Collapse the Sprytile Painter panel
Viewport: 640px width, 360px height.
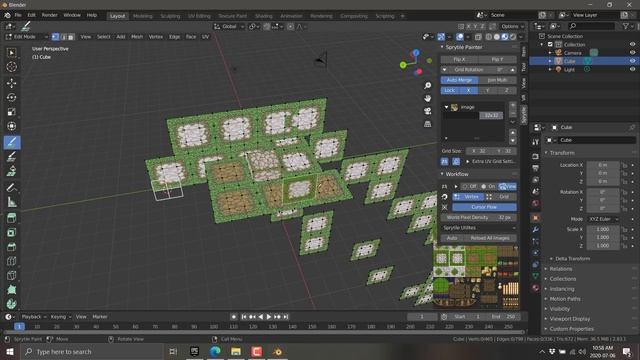(442, 47)
